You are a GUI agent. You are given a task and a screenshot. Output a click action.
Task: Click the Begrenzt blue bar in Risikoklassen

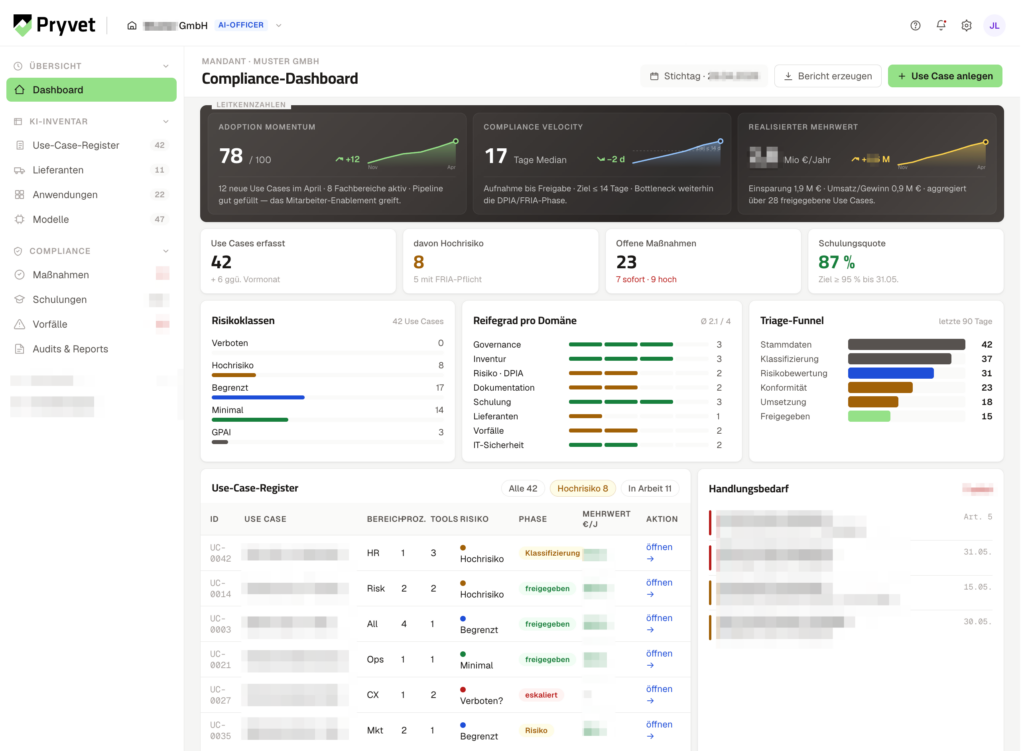(x=258, y=397)
